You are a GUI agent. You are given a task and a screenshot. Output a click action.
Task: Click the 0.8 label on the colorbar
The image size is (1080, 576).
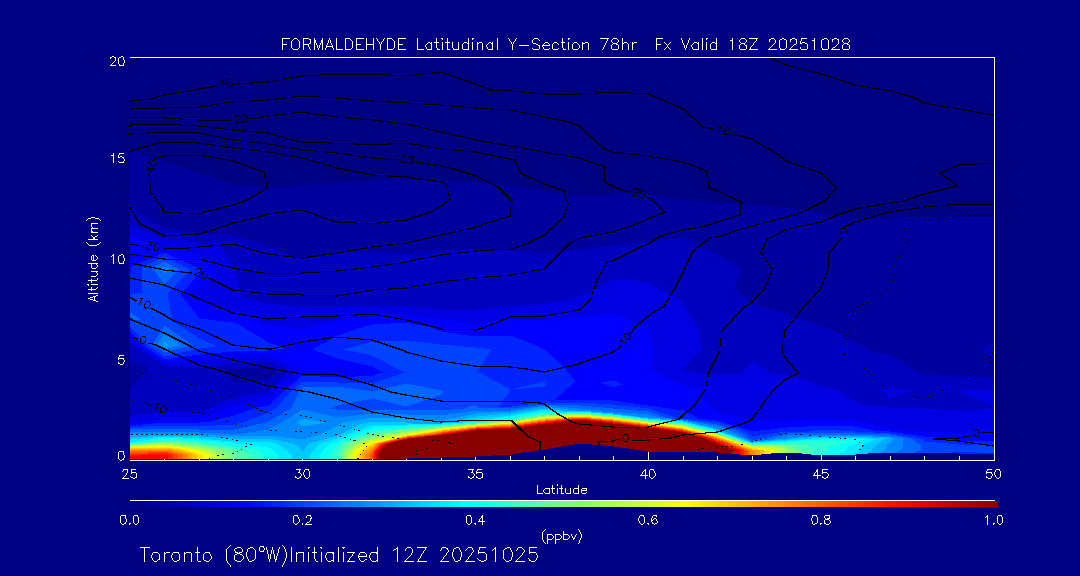[821, 520]
